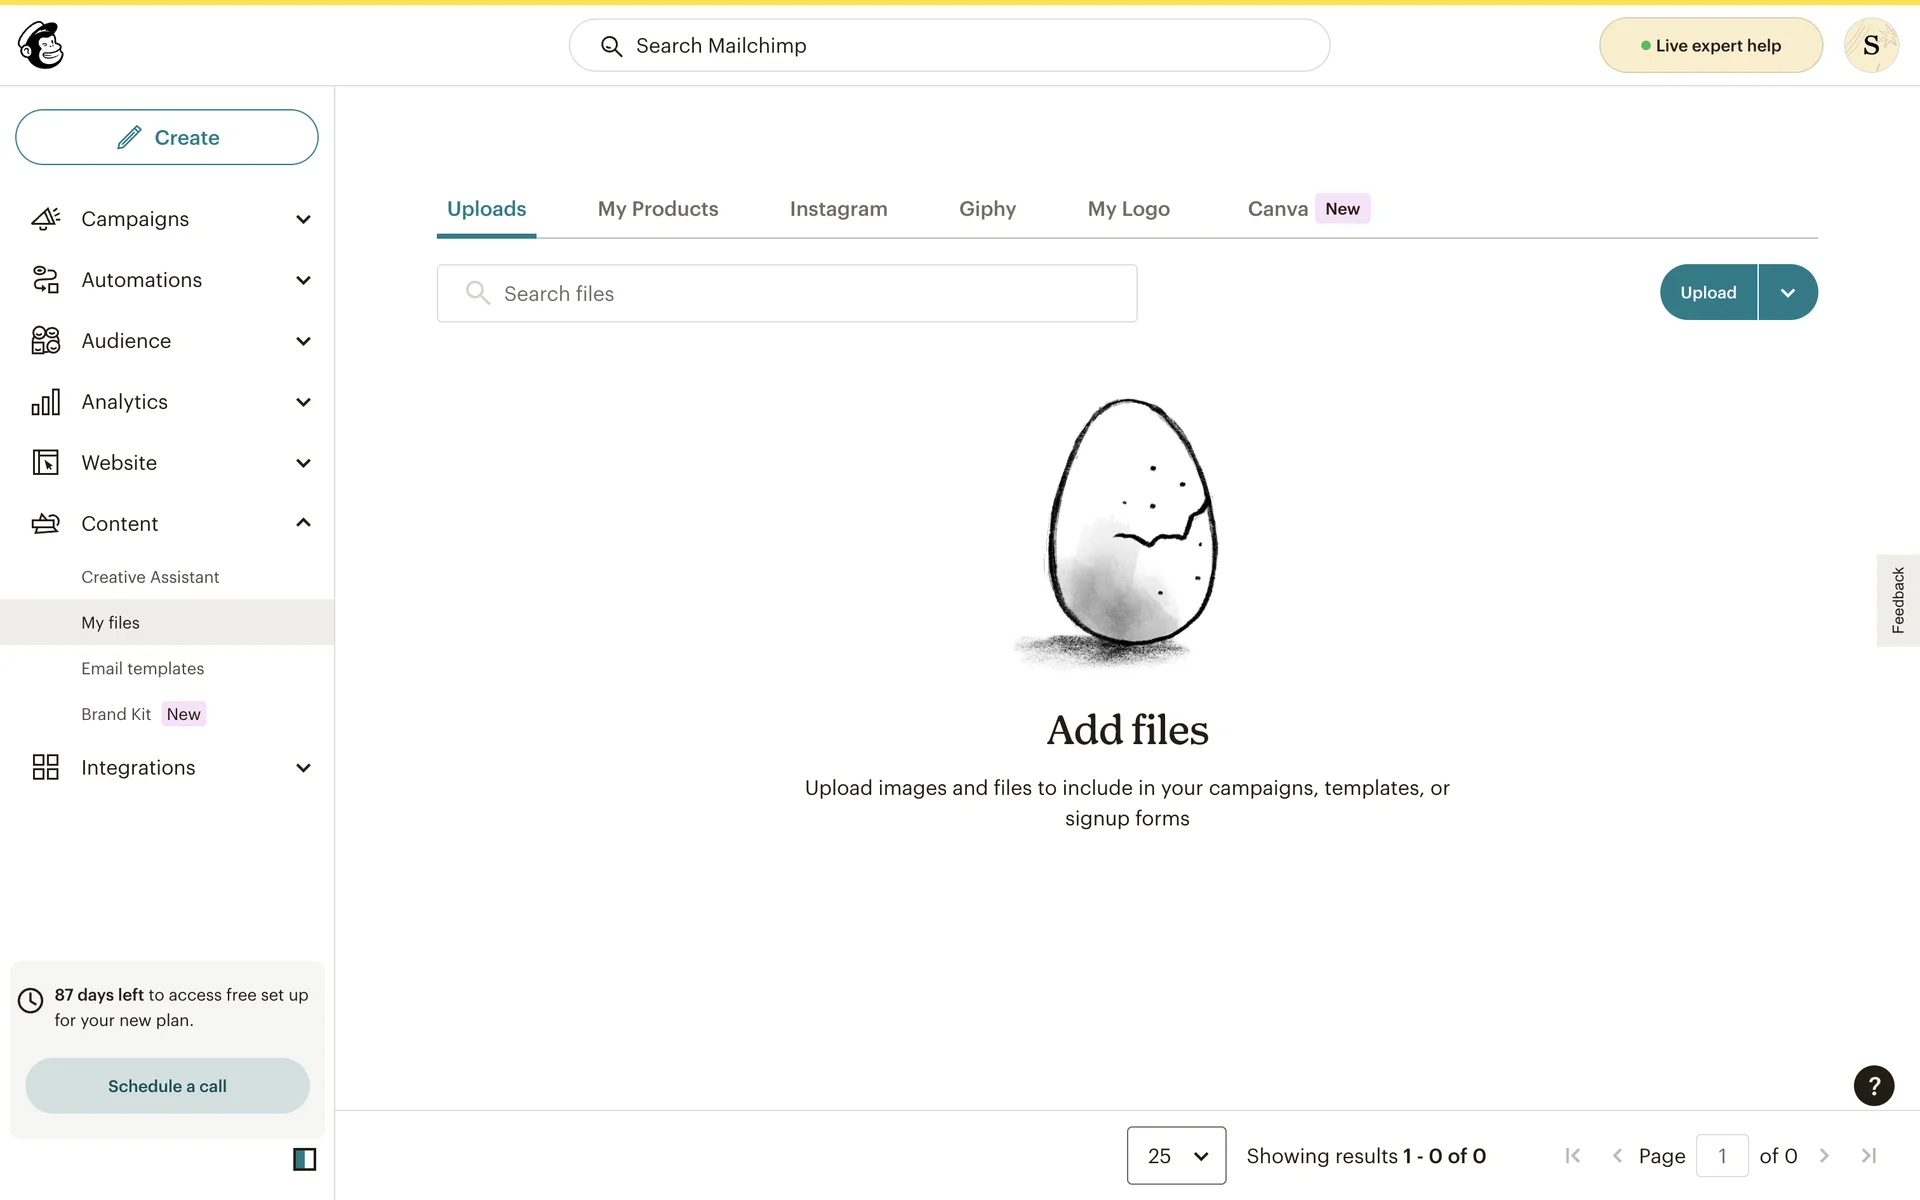Toggle the sidebar collapse icon
Screen dimensions: 1920x1200
[304, 1159]
